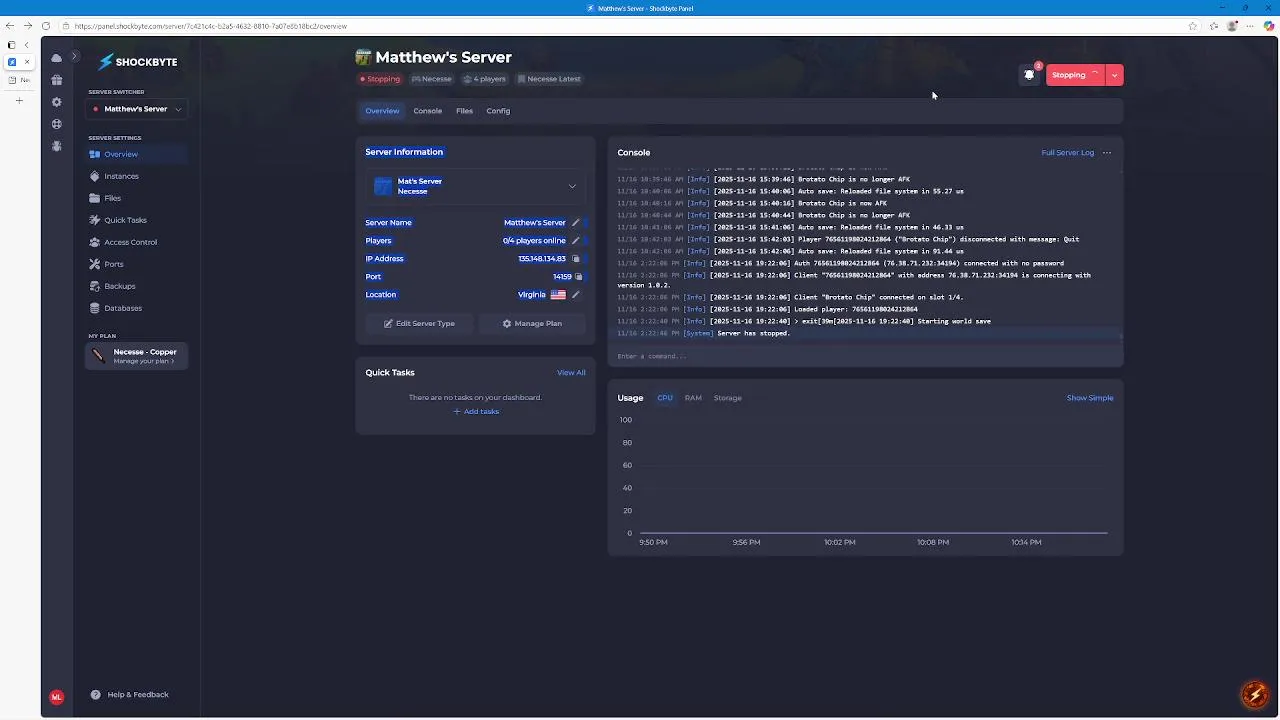
Task: Select the RAM usage tab
Action: pos(693,398)
